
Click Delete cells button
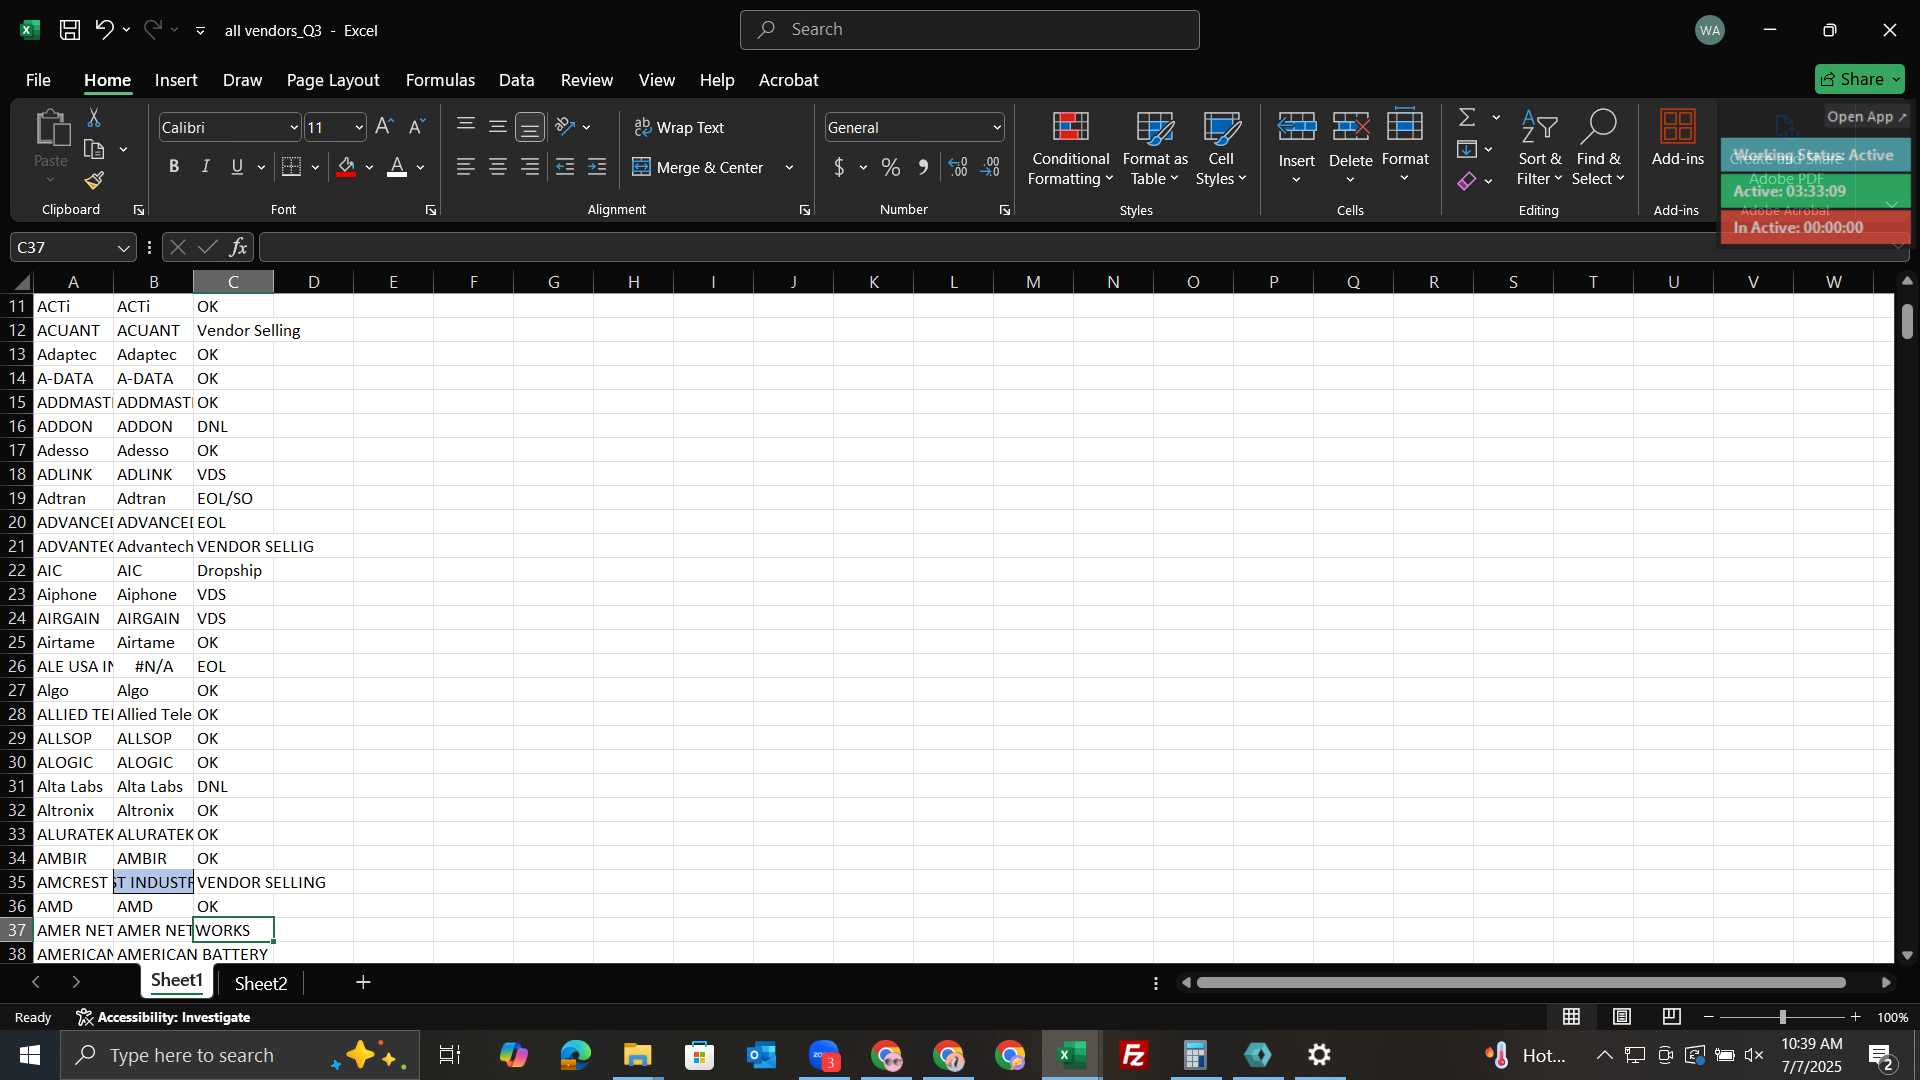[1351, 148]
